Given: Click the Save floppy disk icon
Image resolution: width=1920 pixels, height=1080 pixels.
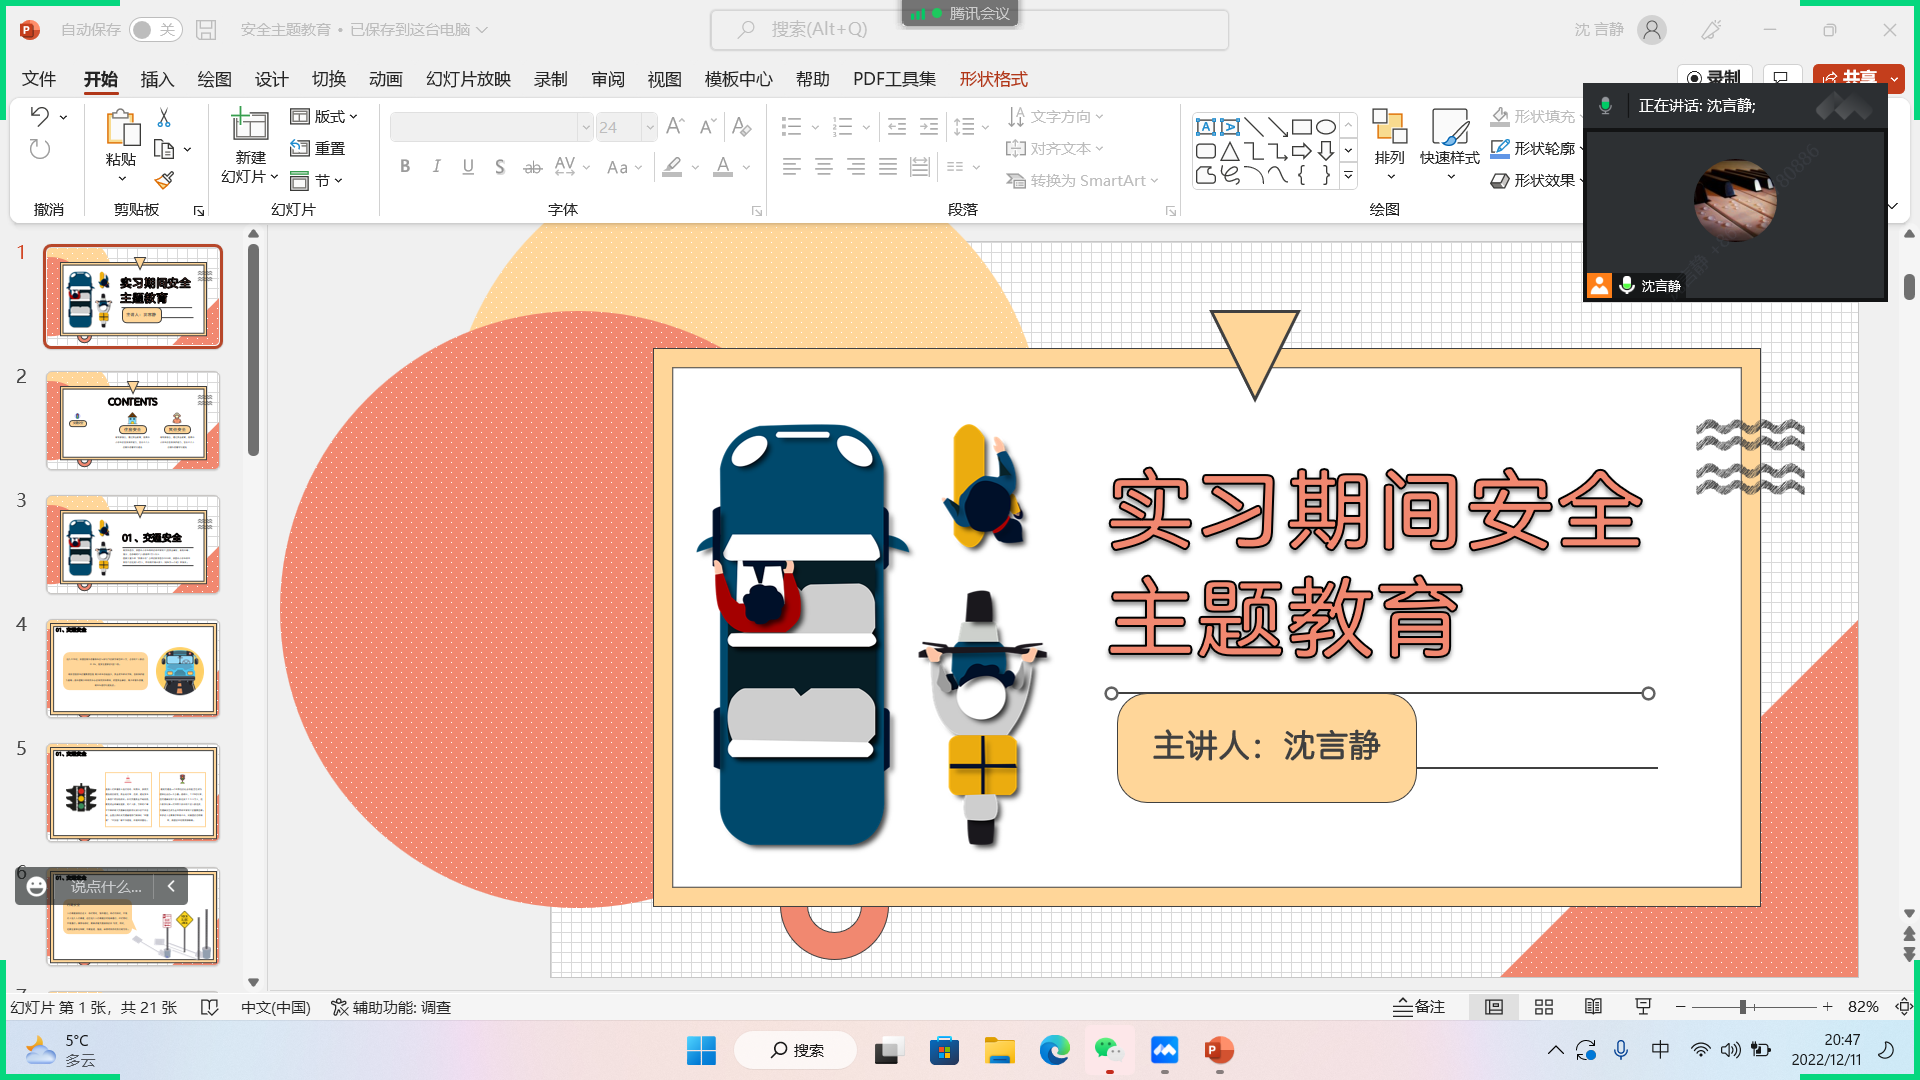Looking at the screenshot, I should pyautogui.click(x=206, y=30).
